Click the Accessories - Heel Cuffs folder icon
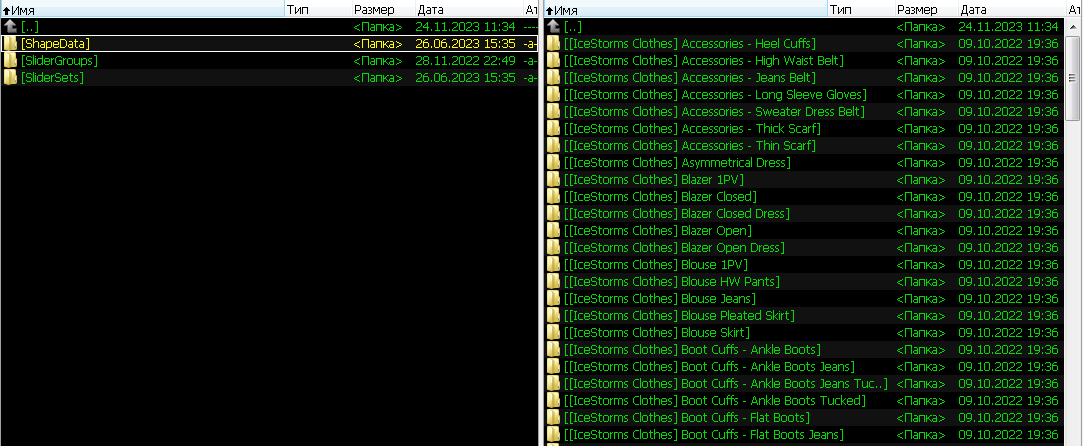Viewport: 1083px width, 446px height. (553, 44)
